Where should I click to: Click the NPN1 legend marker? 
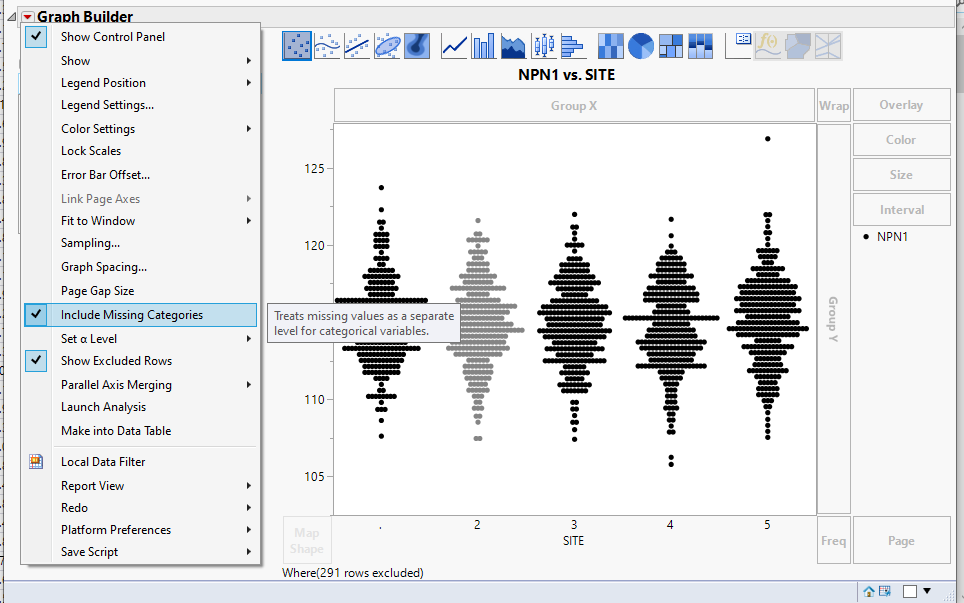tap(866, 237)
